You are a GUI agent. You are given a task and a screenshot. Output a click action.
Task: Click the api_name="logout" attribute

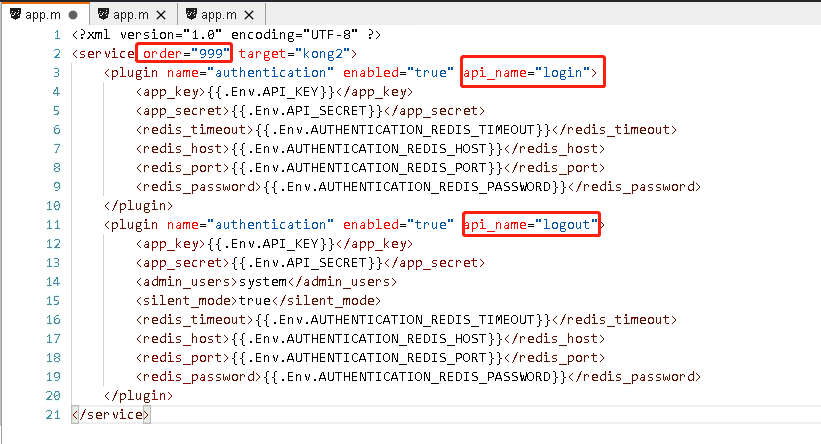(x=531, y=225)
